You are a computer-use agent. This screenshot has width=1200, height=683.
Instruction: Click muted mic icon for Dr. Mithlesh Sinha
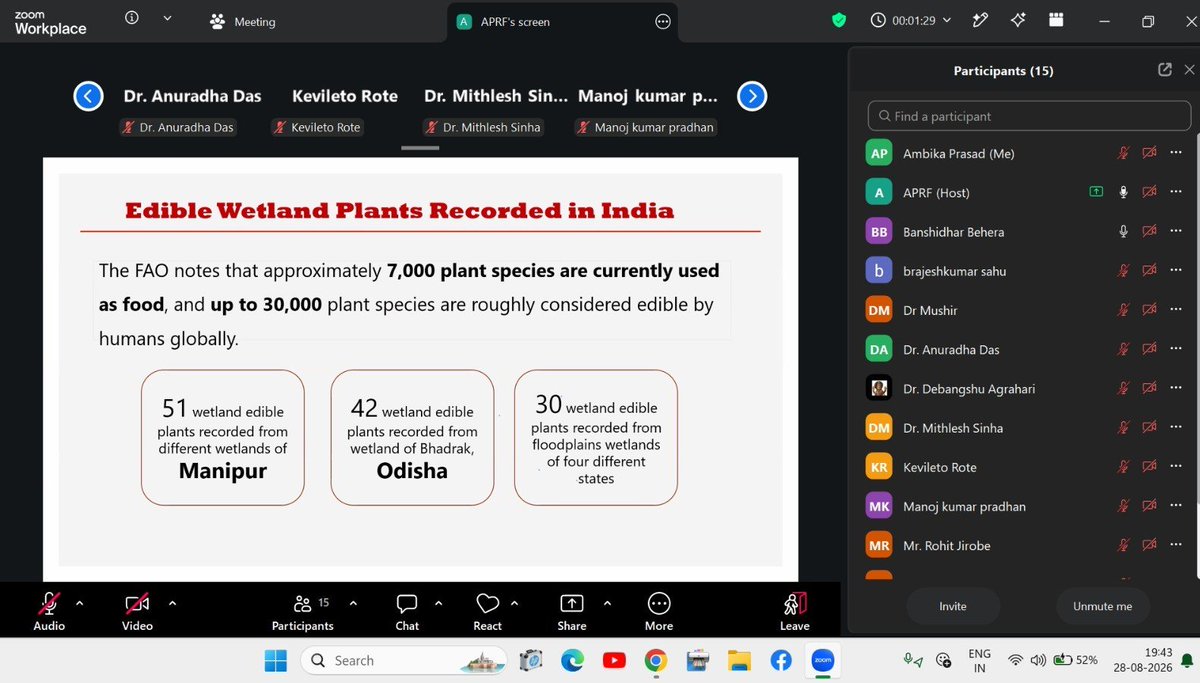point(1124,427)
